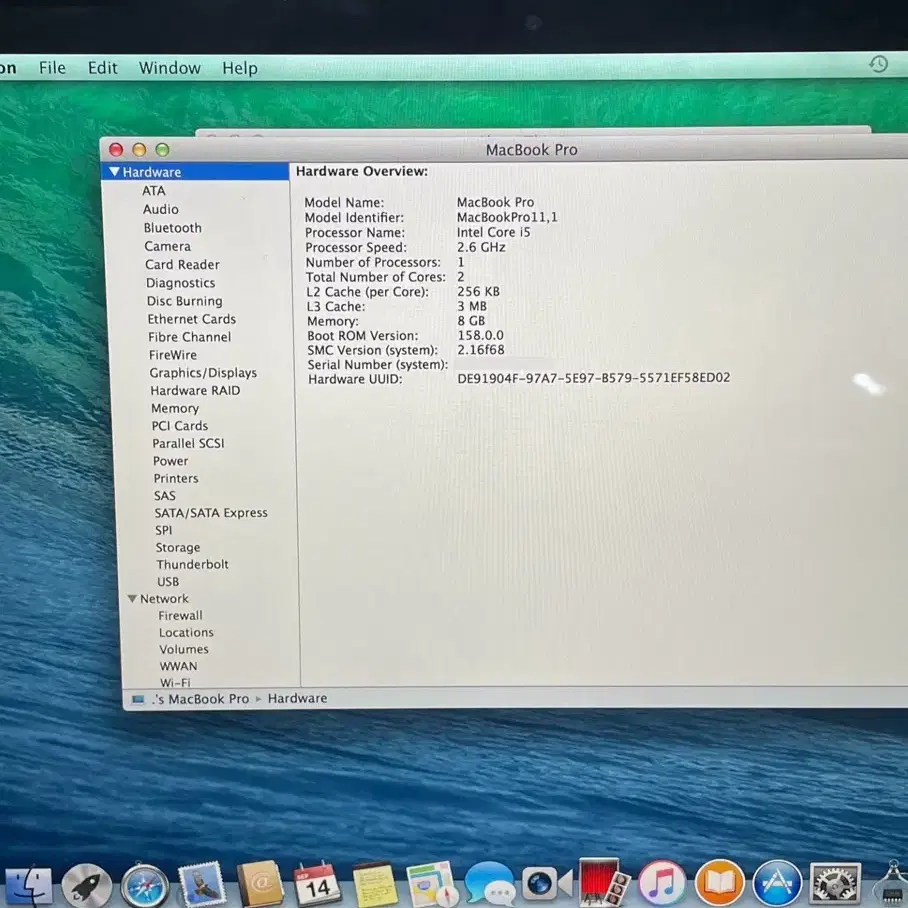Launch Launchpad rocket icon in Dock
This screenshot has height=908, width=908.
click(87, 886)
